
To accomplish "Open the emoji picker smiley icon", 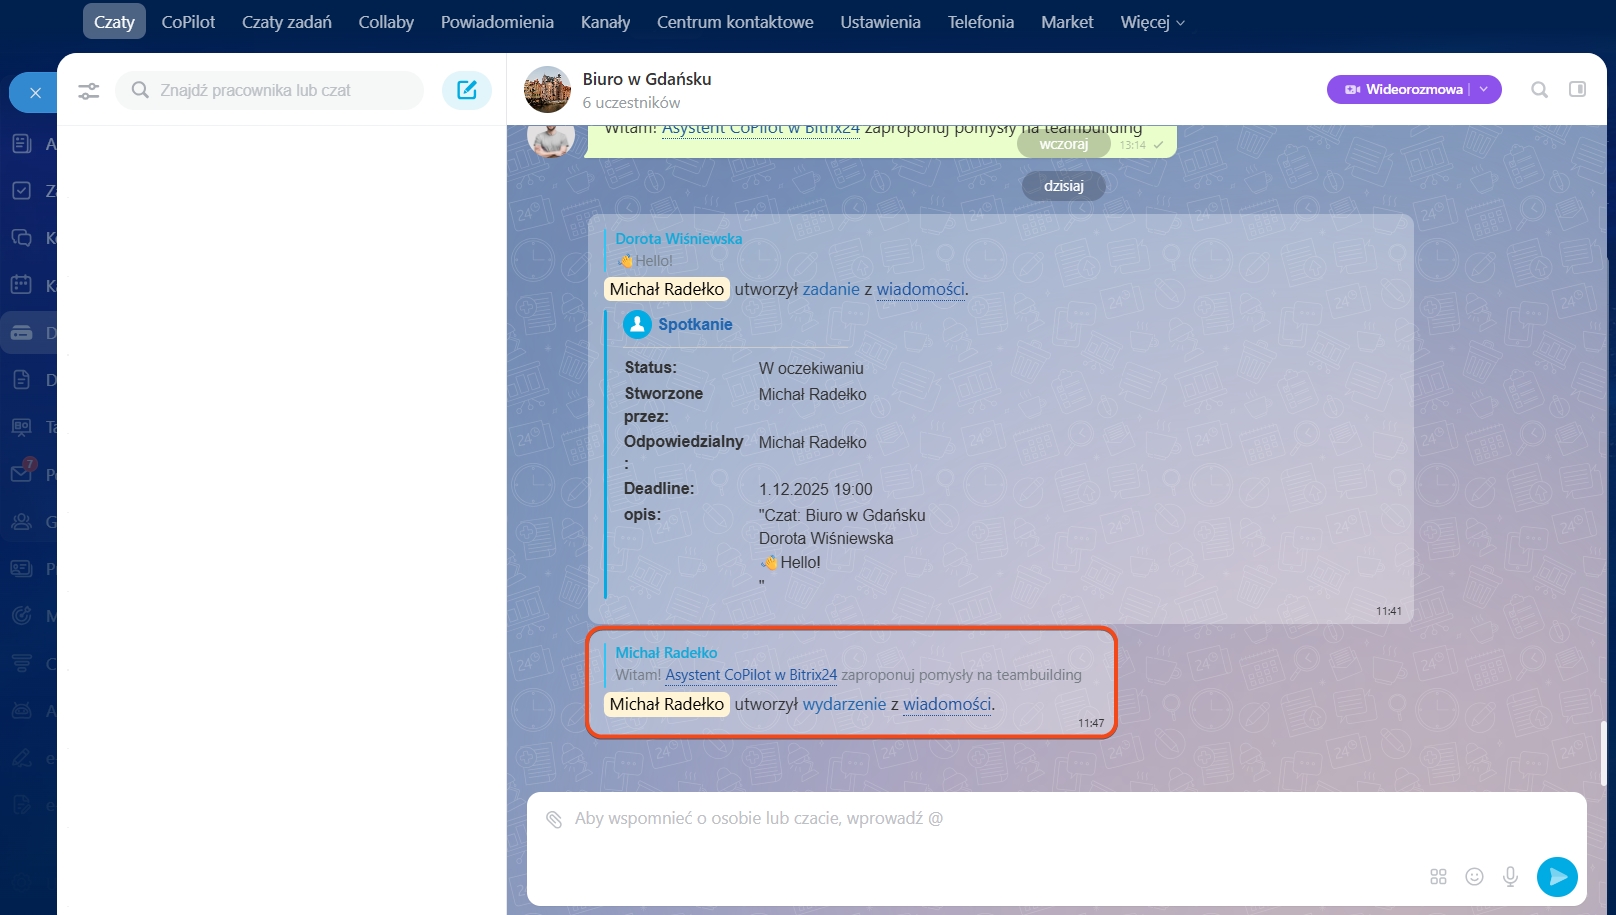I will 1474,877.
